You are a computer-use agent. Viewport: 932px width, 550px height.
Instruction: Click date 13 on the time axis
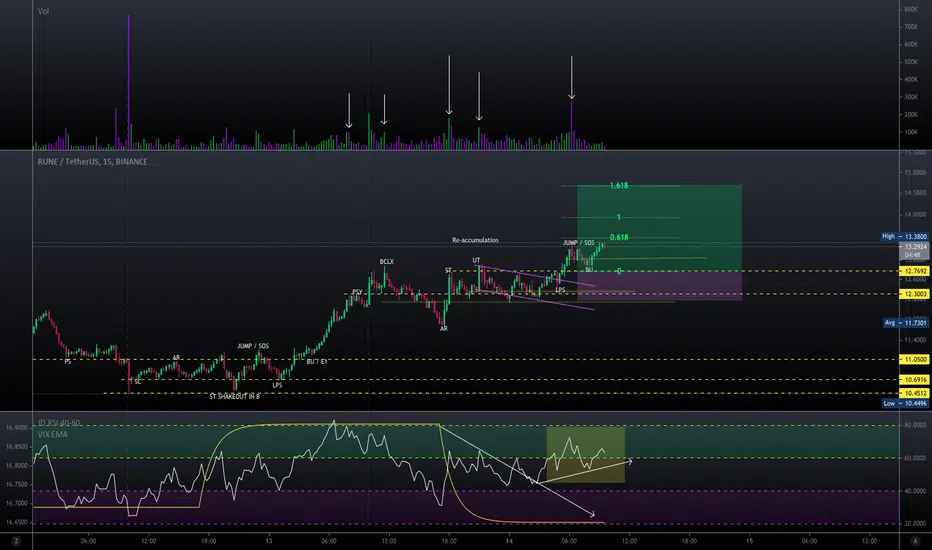[269, 541]
